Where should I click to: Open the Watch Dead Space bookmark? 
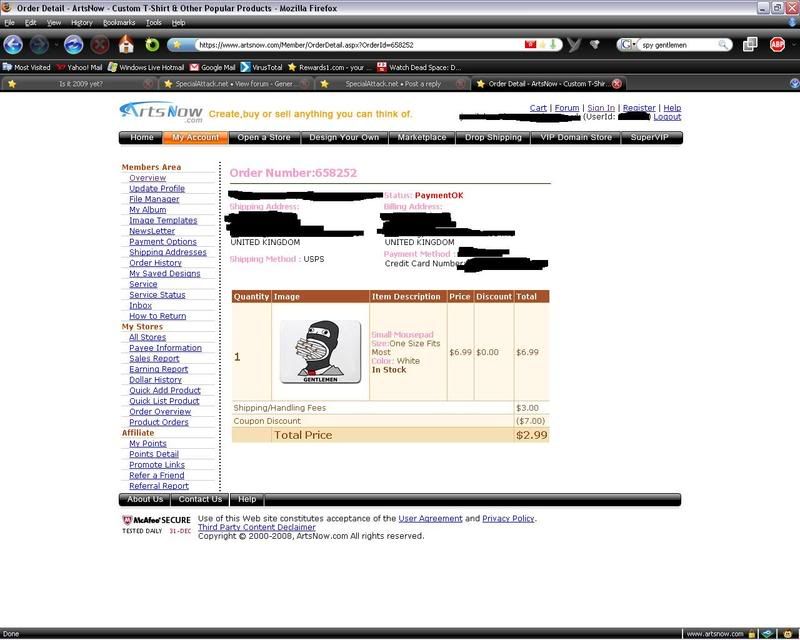coord(419,67)
